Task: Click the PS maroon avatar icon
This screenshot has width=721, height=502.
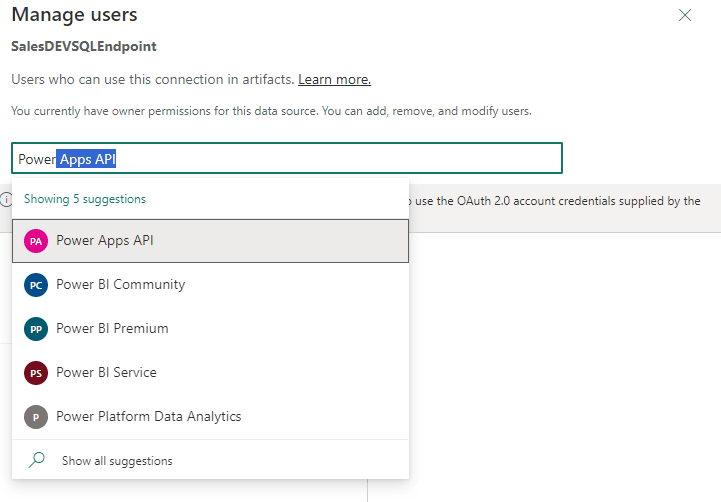Action: point(36,373)
